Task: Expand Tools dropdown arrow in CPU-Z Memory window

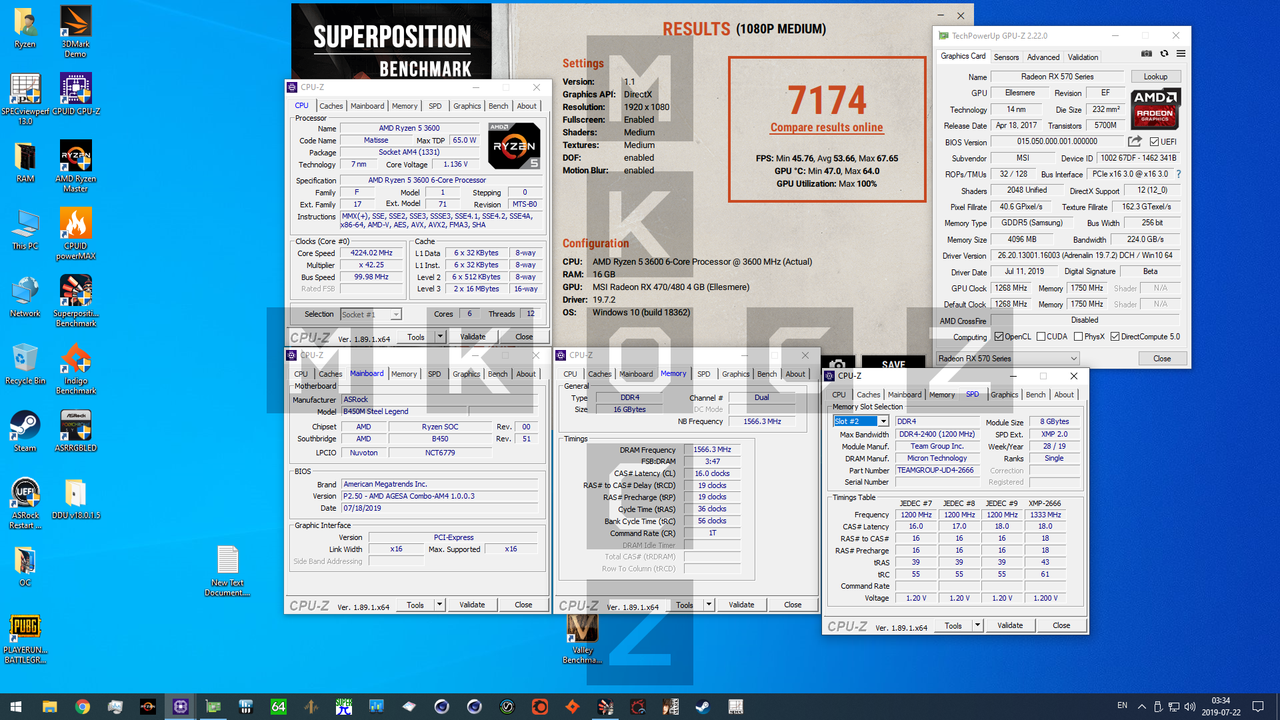Action: pyautogui.click(x=710, y=605)
